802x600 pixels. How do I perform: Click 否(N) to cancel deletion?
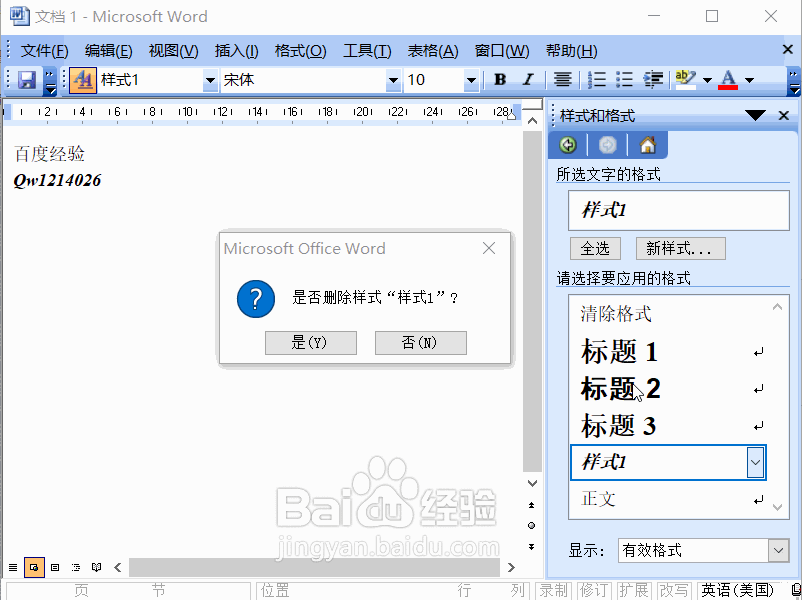pyautogui.click(x=420, y=343)
